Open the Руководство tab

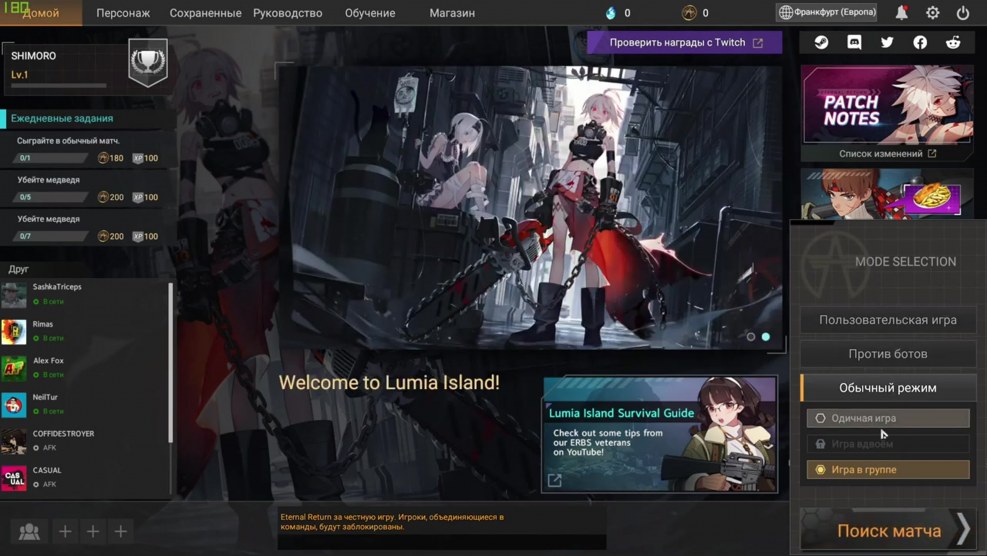tap(288, 13)
